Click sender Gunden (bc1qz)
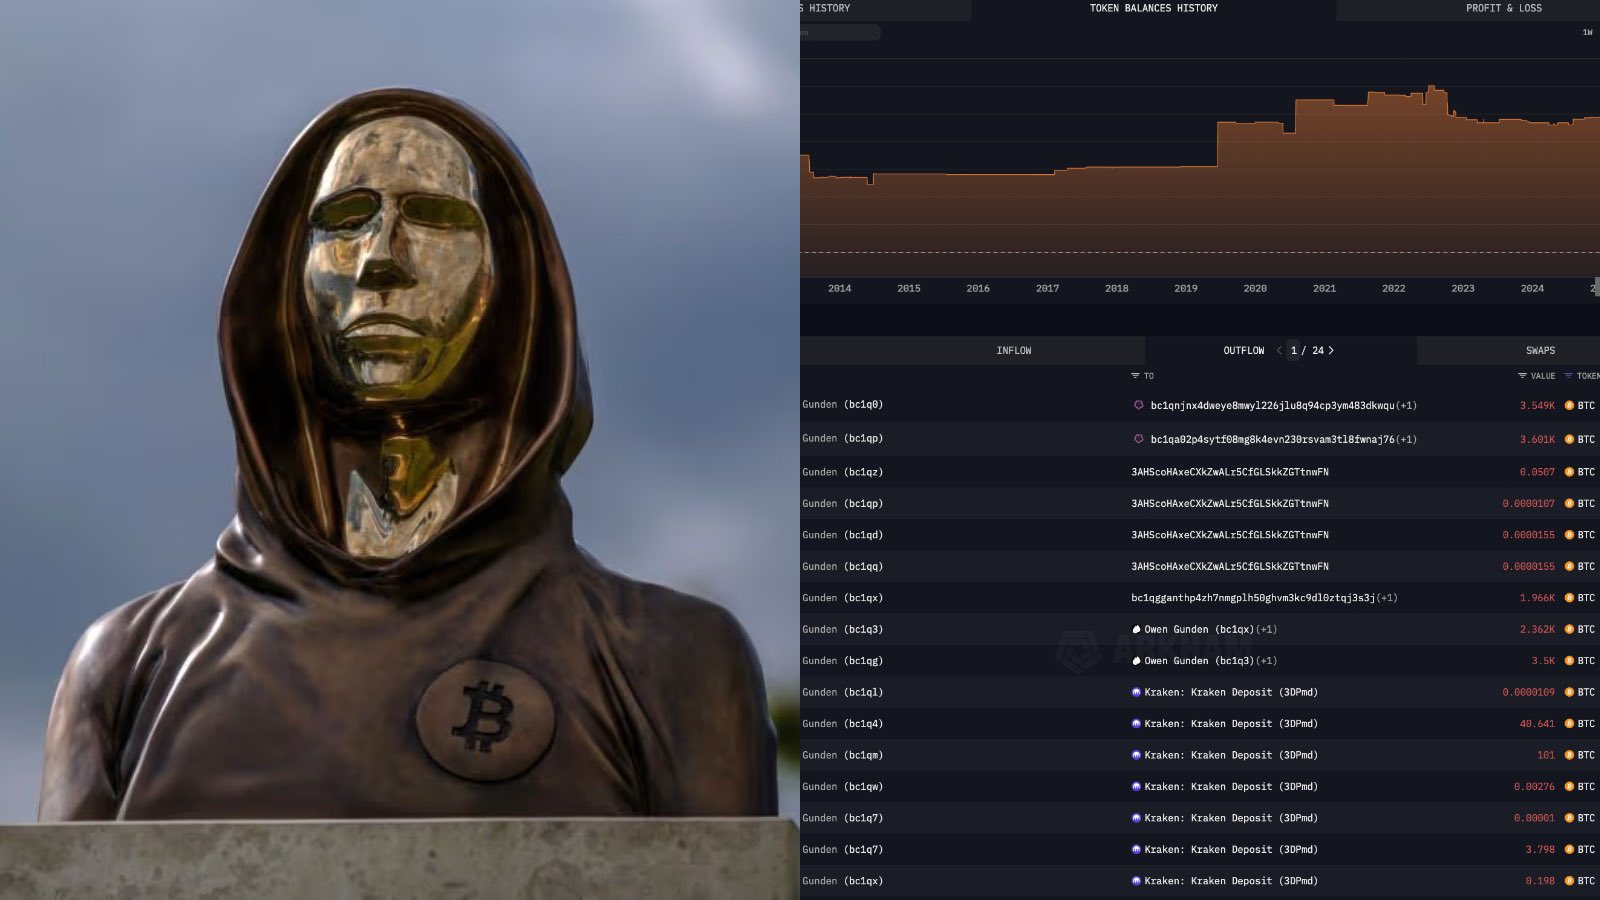 (x=842, y=472)
